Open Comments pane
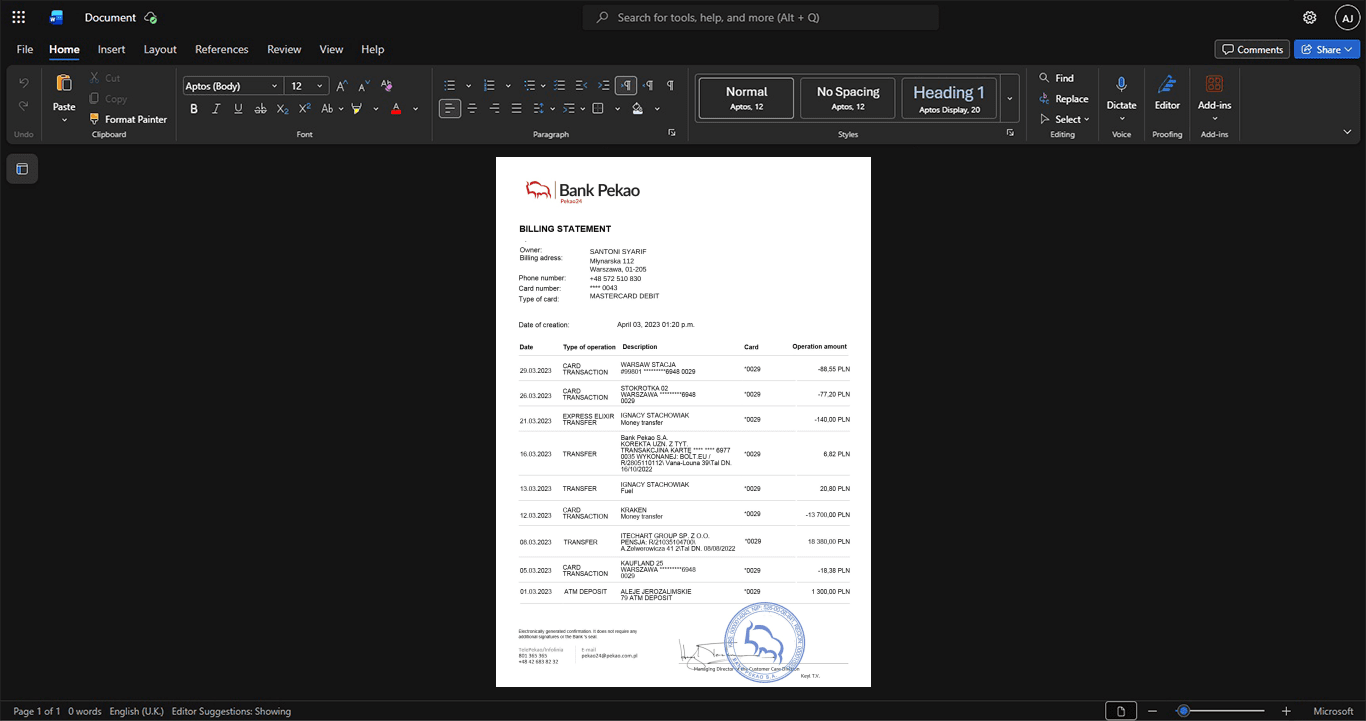Screen dimensions: 1366x721 [x=1252, y=49]
